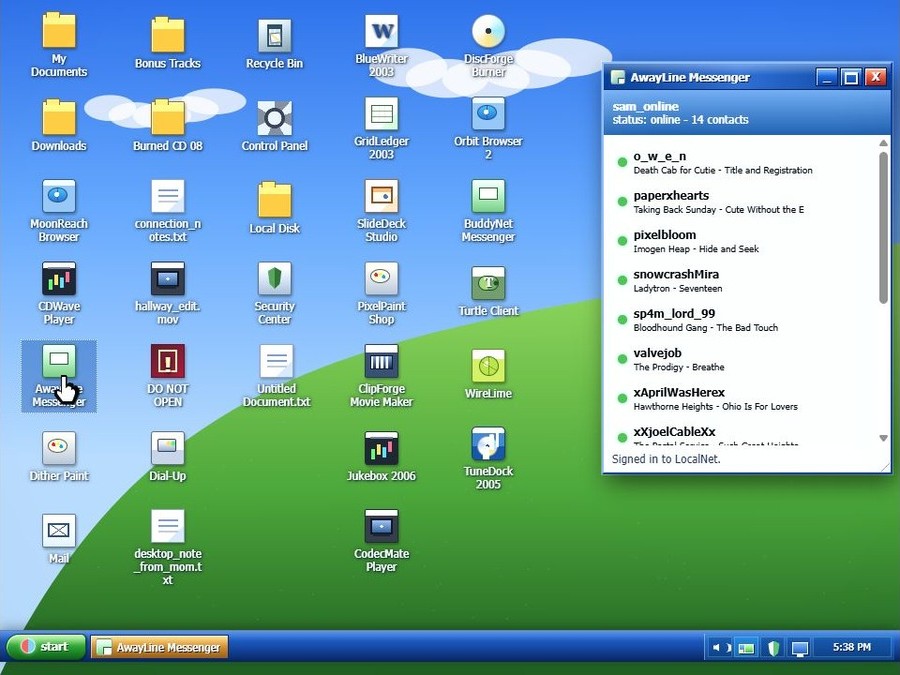Select PixelPaint Shop icon

pyautogui.click(x=382, y=293)
